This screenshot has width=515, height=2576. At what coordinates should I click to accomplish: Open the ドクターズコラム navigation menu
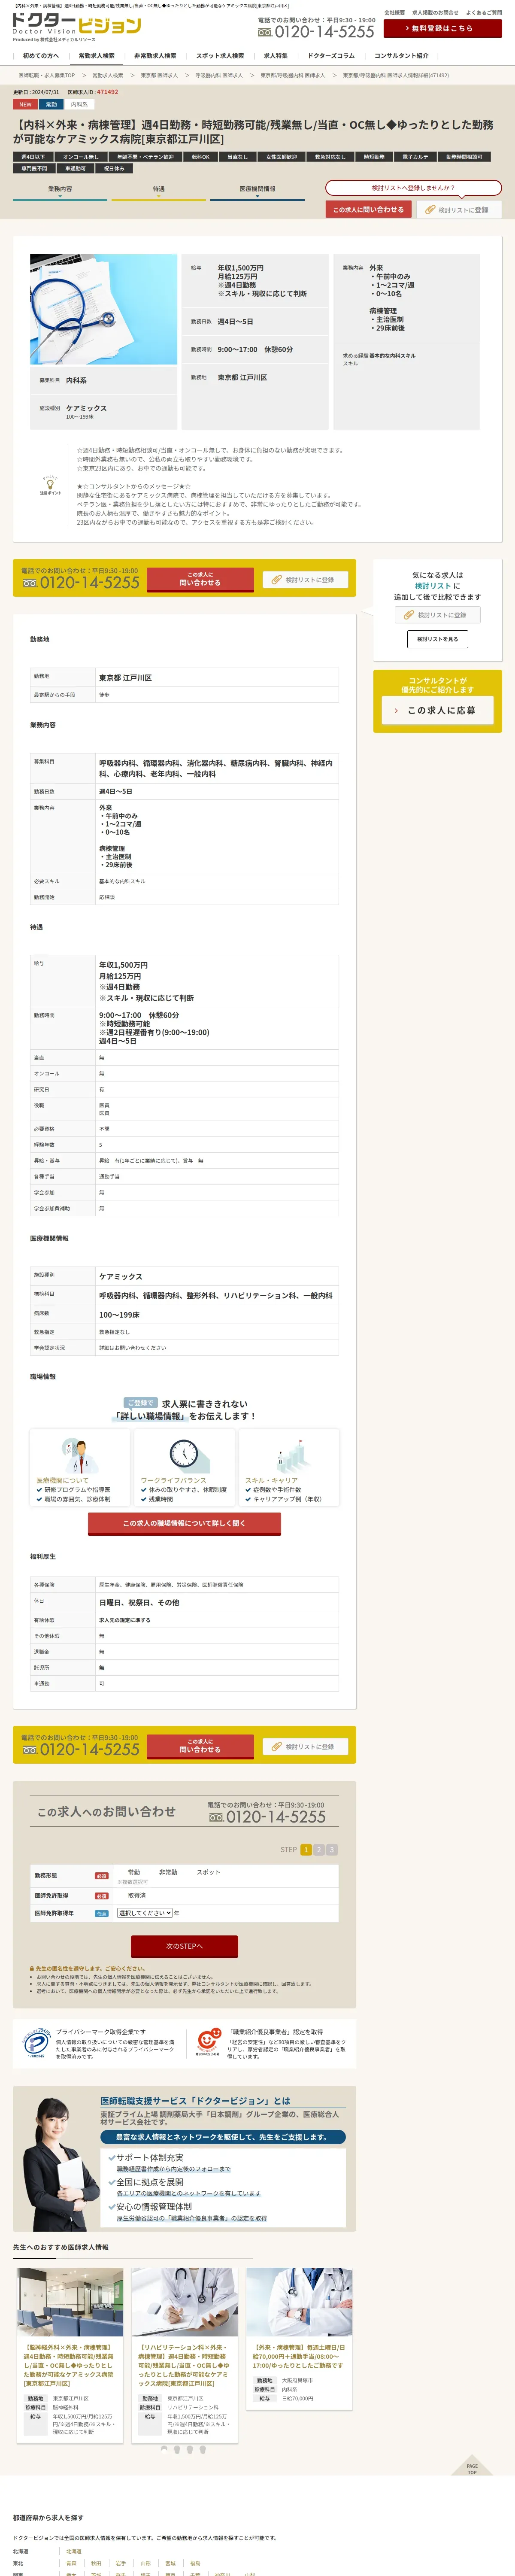pyautogui.click(x=331, y=56)
